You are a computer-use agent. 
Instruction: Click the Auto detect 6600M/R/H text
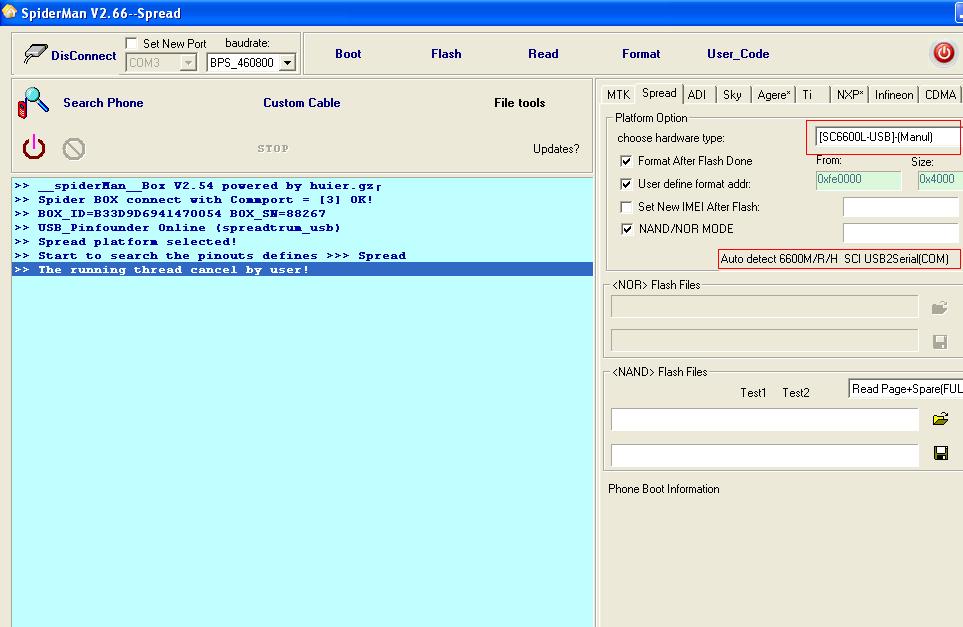(835, 259)
